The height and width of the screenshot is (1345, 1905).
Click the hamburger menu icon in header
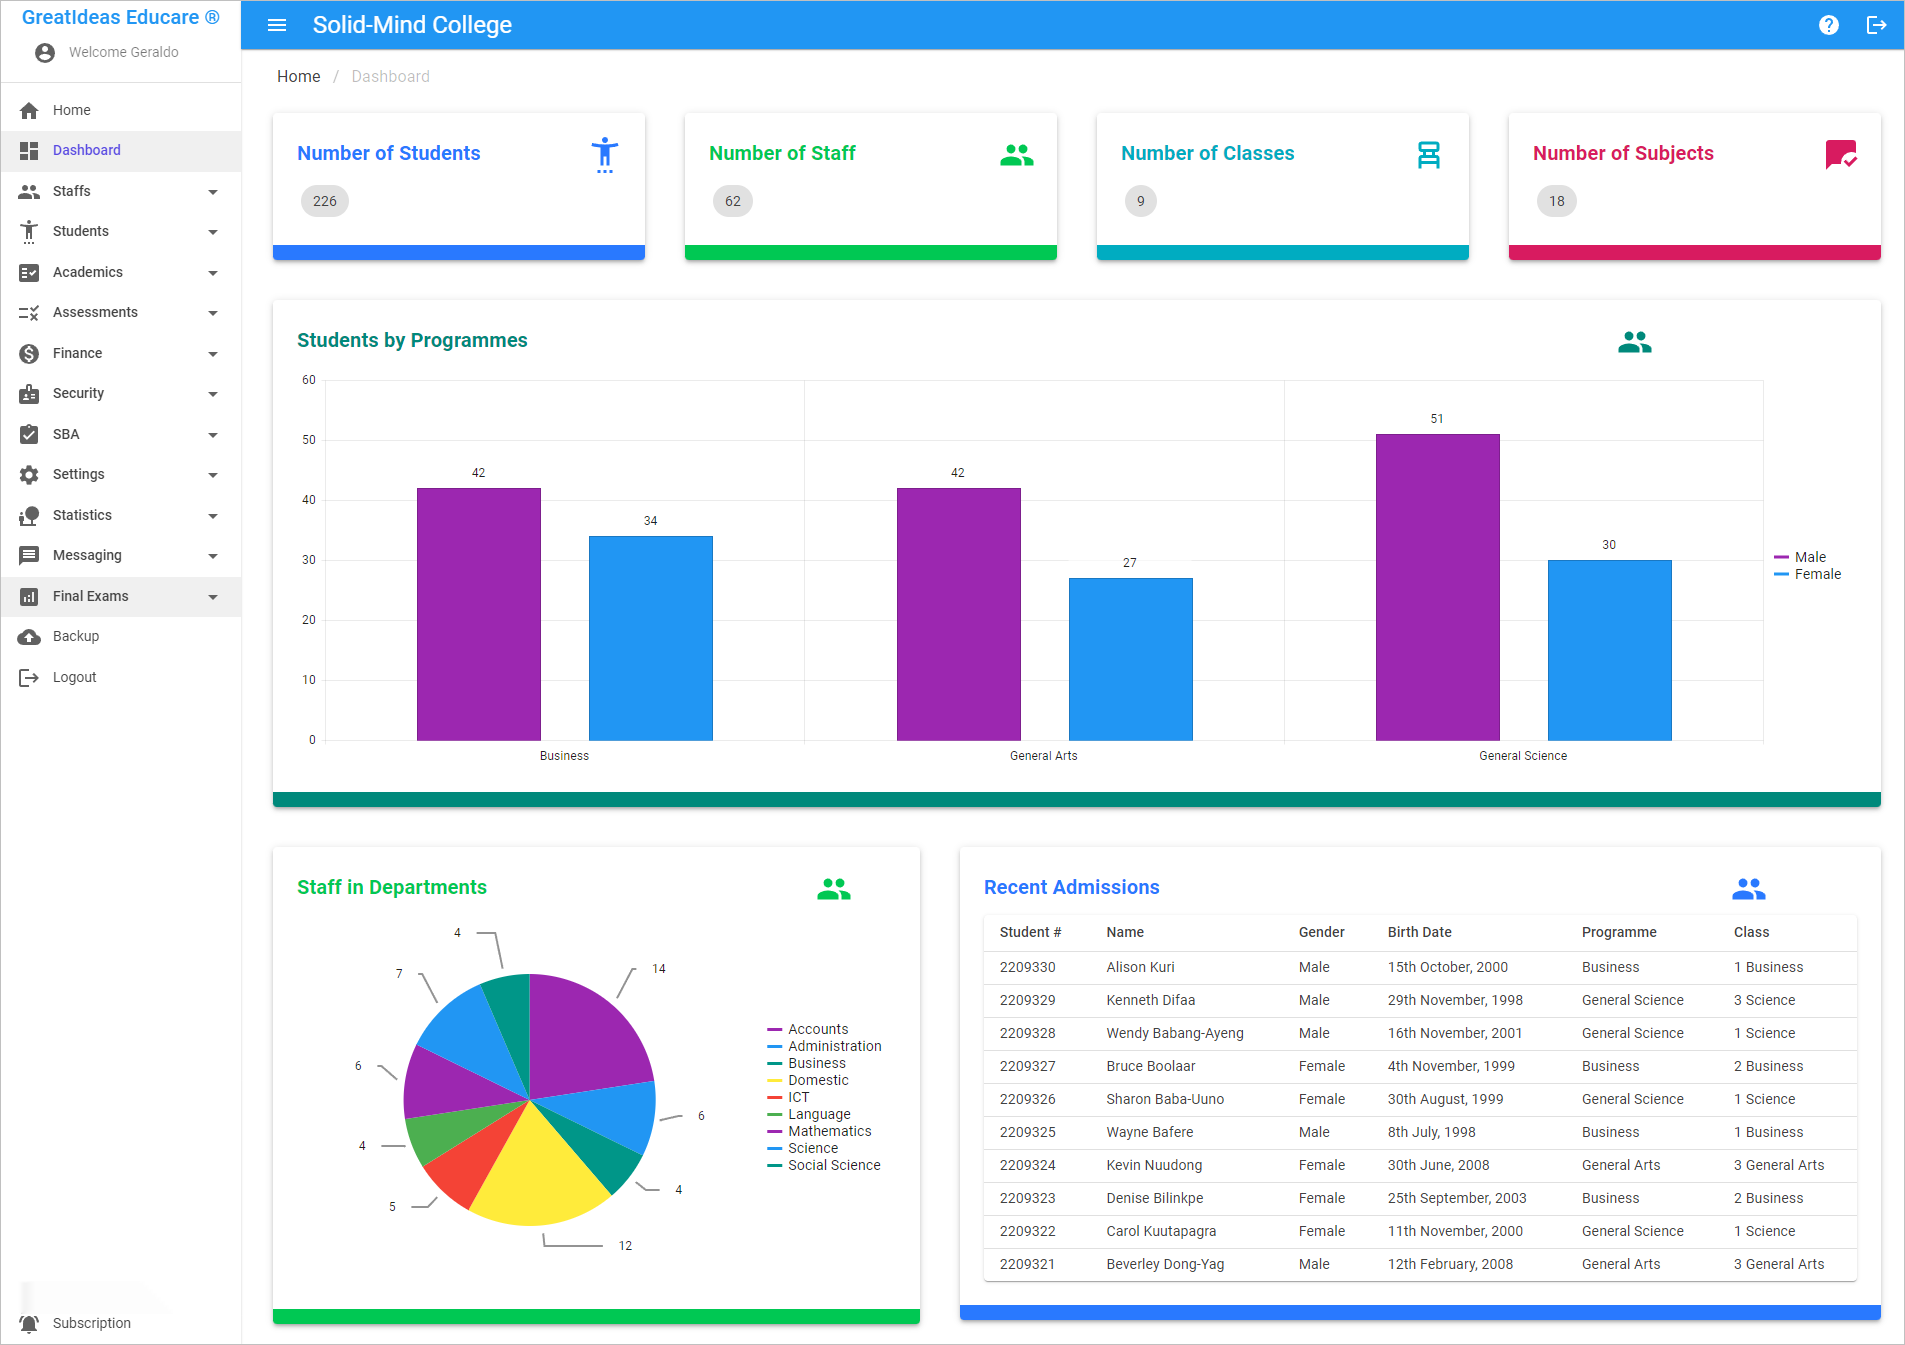pos(277,25)
